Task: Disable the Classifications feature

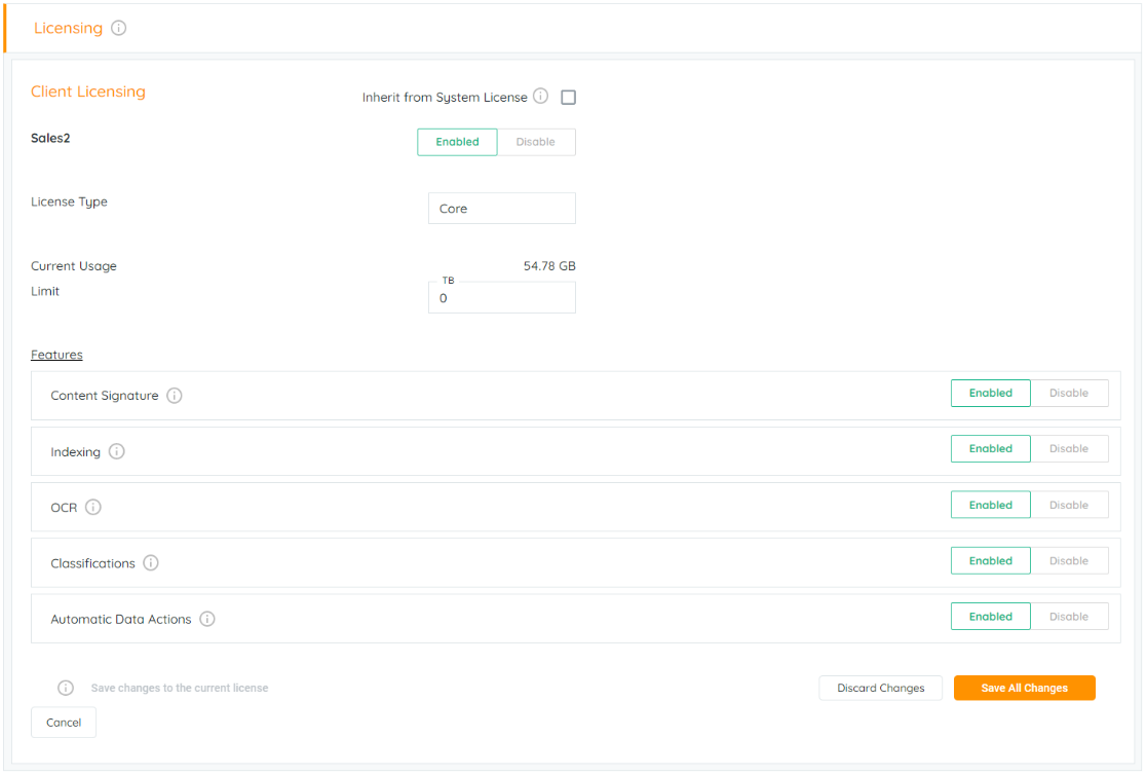Action: click(x=1068, y=561)
